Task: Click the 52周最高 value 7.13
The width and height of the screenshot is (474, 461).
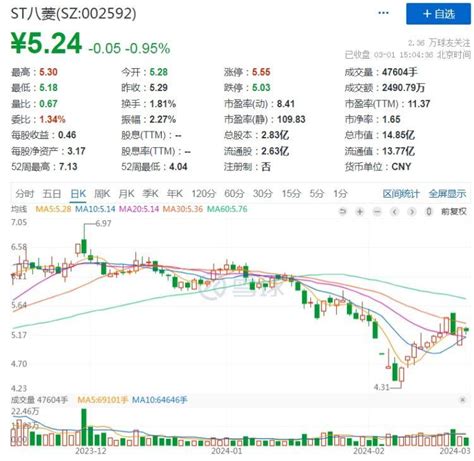Action: pyautogui.click(x=68, y=167)
